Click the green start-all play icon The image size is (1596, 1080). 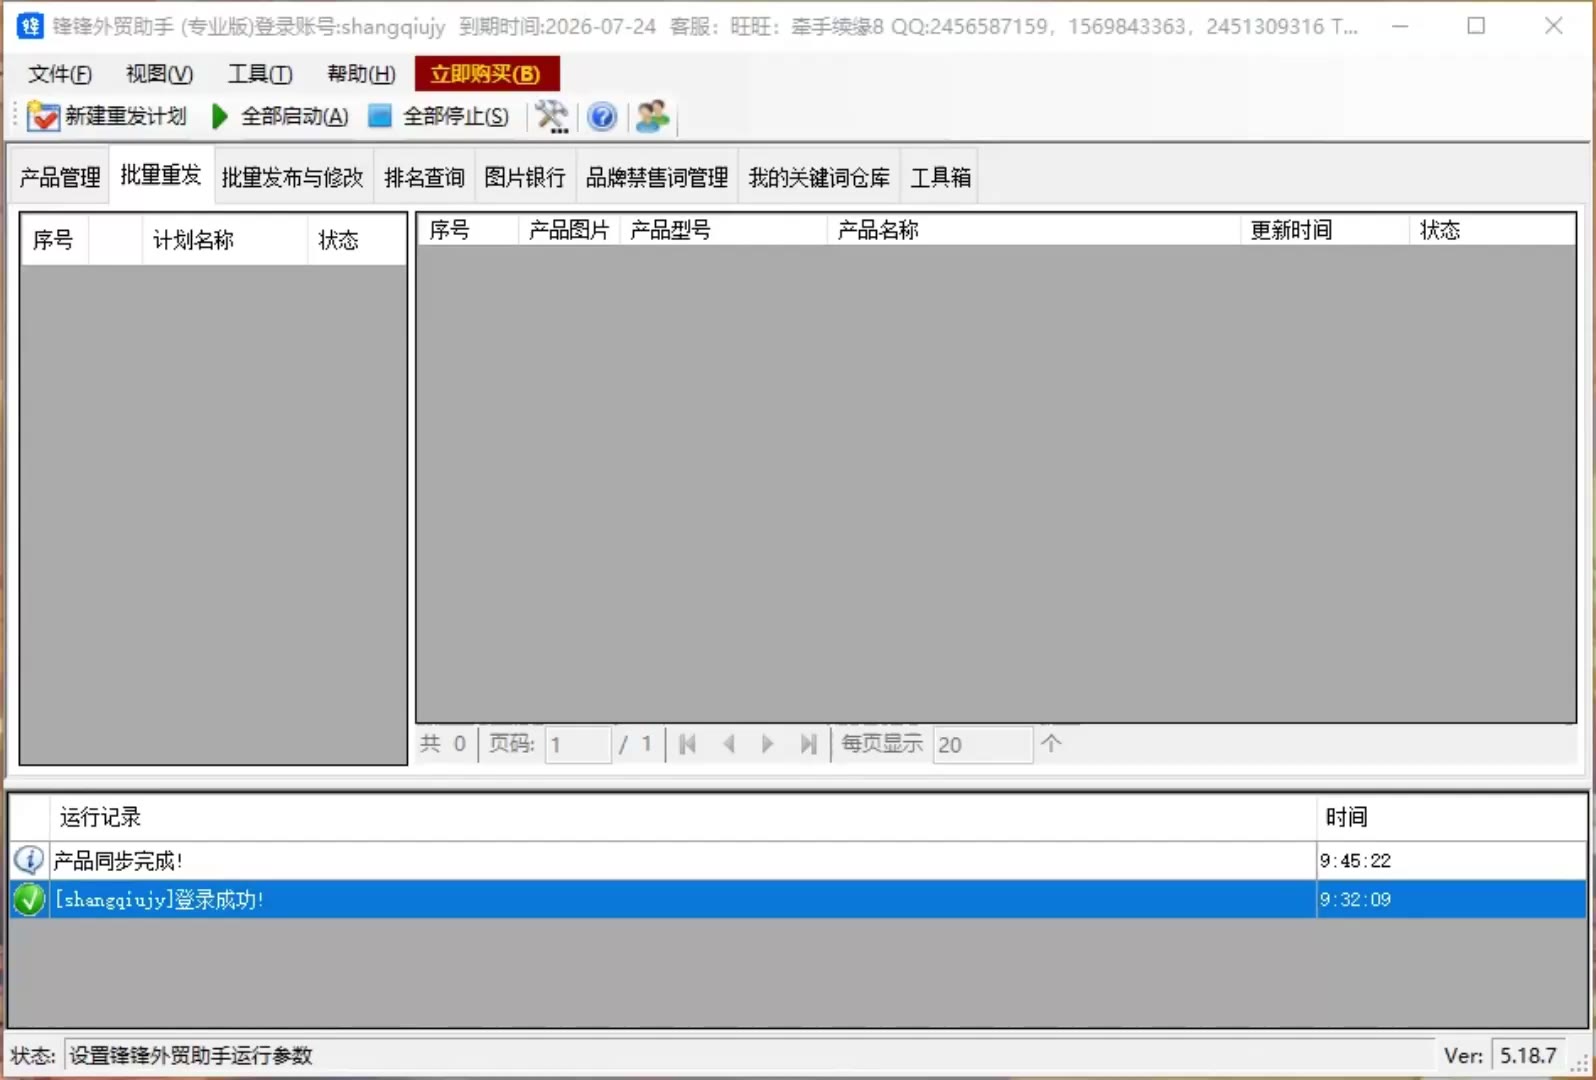pyautogui.click(x=220, y=117)
